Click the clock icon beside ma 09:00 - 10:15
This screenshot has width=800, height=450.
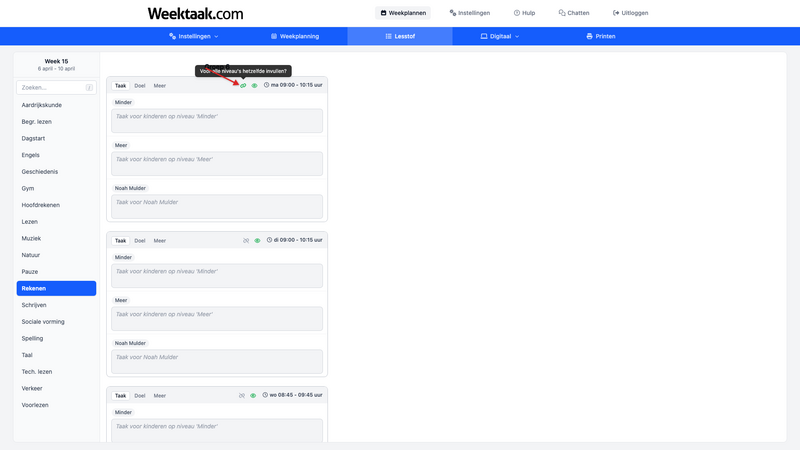tap(267, 86)
